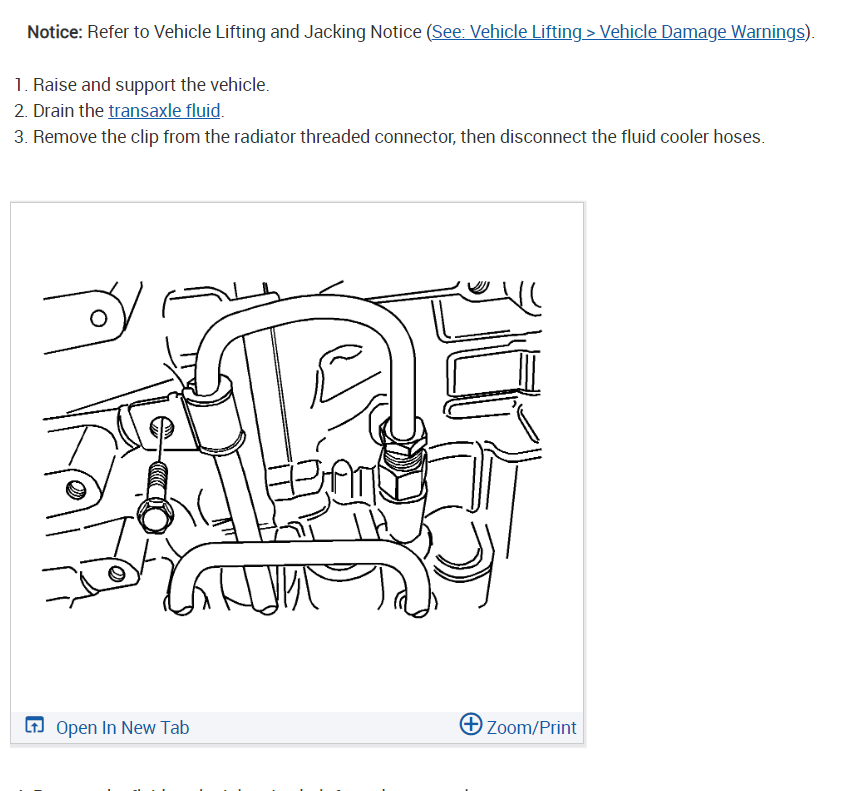The image size is (863, 791).
Task: Select the 'Raise and support the vehicle' step text
Action: point(151,85)
